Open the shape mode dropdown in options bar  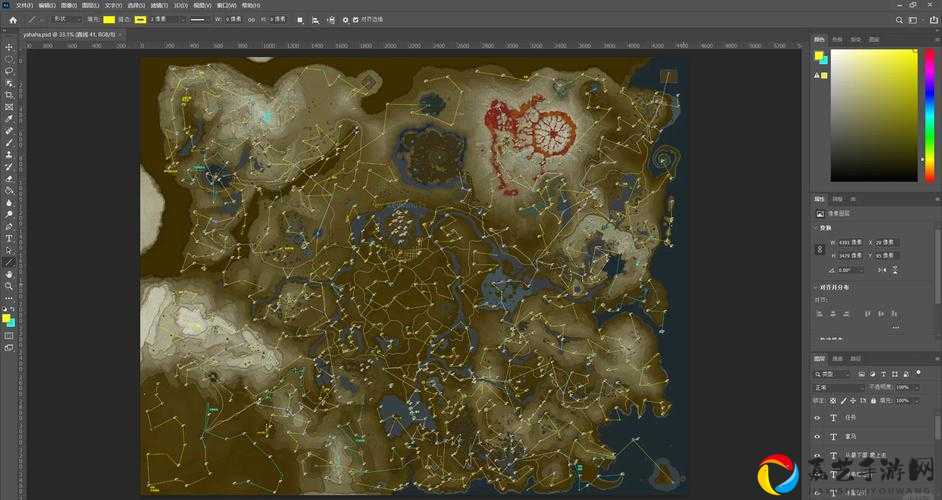(x=65, y=20)
